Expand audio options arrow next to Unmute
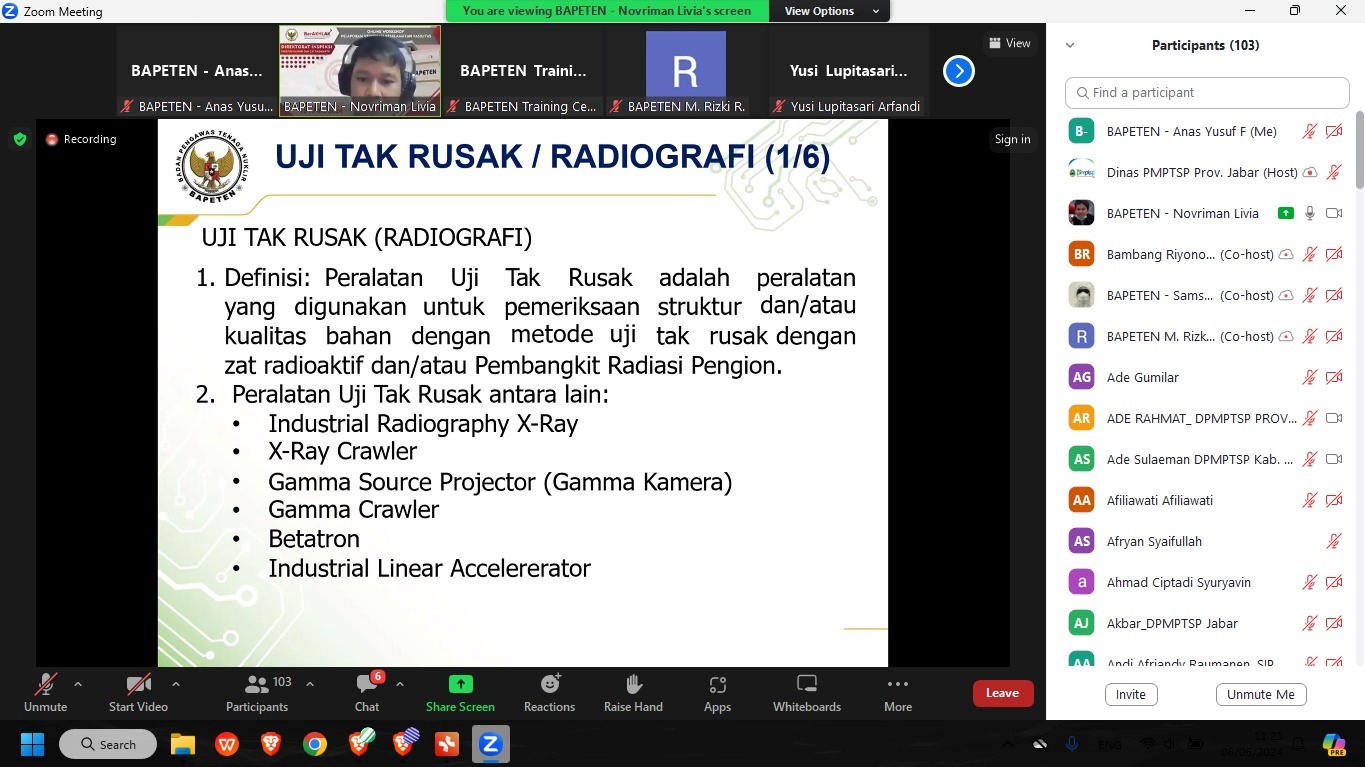This screenshot has height=767, width=1365. [x=78, y=684]
